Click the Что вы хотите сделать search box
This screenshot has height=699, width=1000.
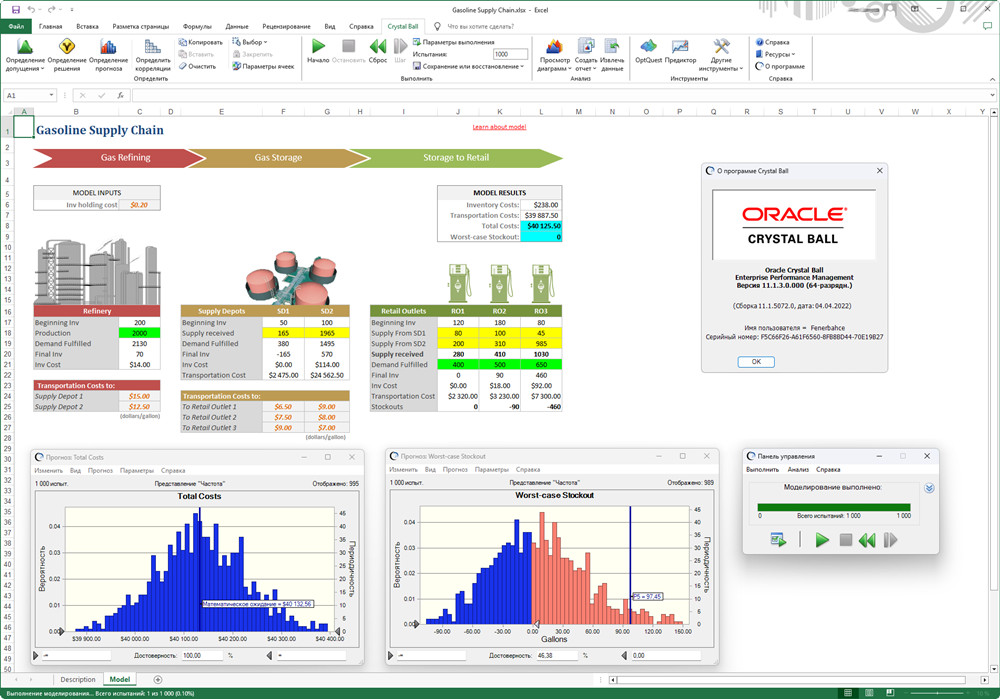480,27
